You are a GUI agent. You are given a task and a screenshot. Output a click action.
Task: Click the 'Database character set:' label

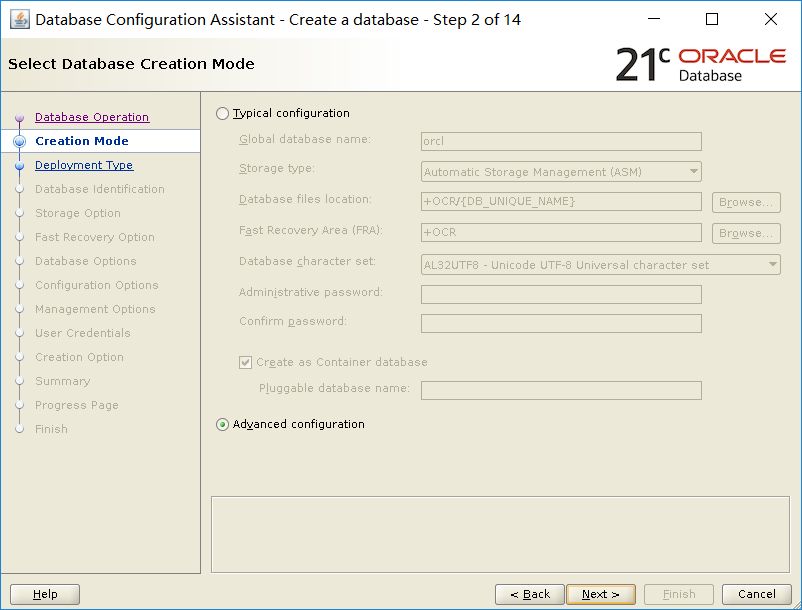click(x=307, y=261)
